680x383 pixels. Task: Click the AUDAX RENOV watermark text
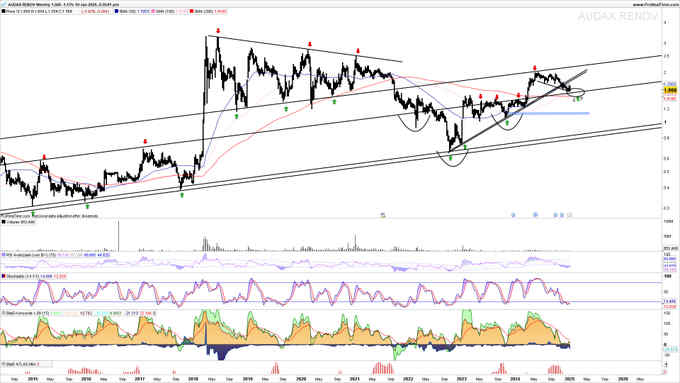click(x=618, y=17)
